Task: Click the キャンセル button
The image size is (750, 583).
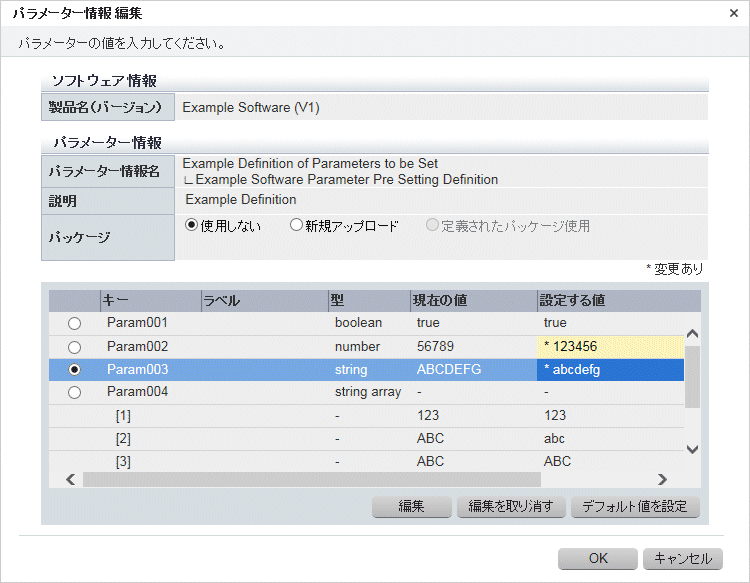Action: 683,558
